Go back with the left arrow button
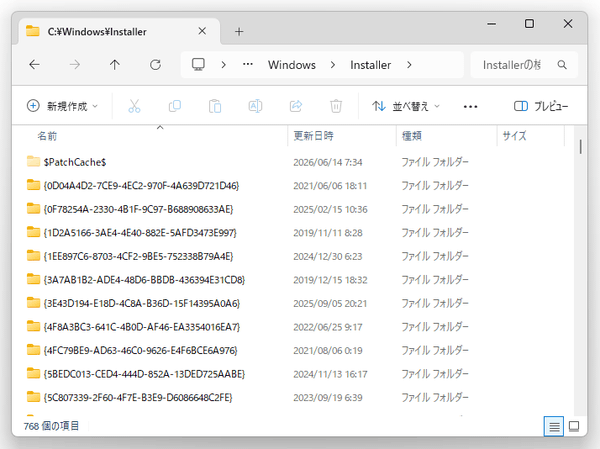600x449 pixels. pyautogui.click(x=34, y=65)
